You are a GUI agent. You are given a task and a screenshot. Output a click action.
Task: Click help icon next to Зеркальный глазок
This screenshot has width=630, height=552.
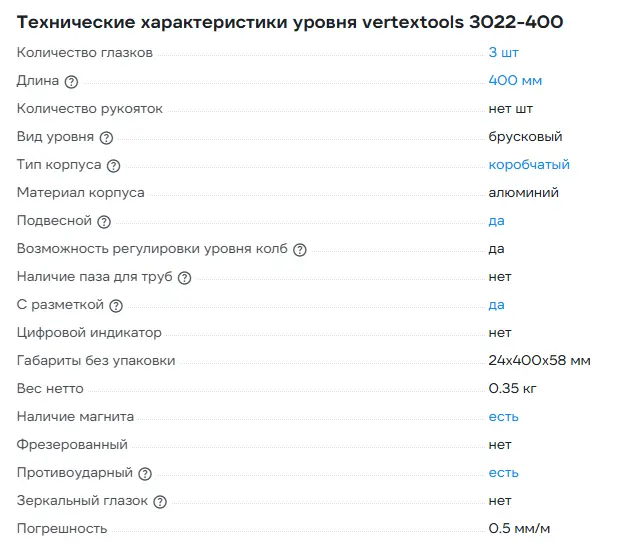pyautogui.click(x=160, y=501)
